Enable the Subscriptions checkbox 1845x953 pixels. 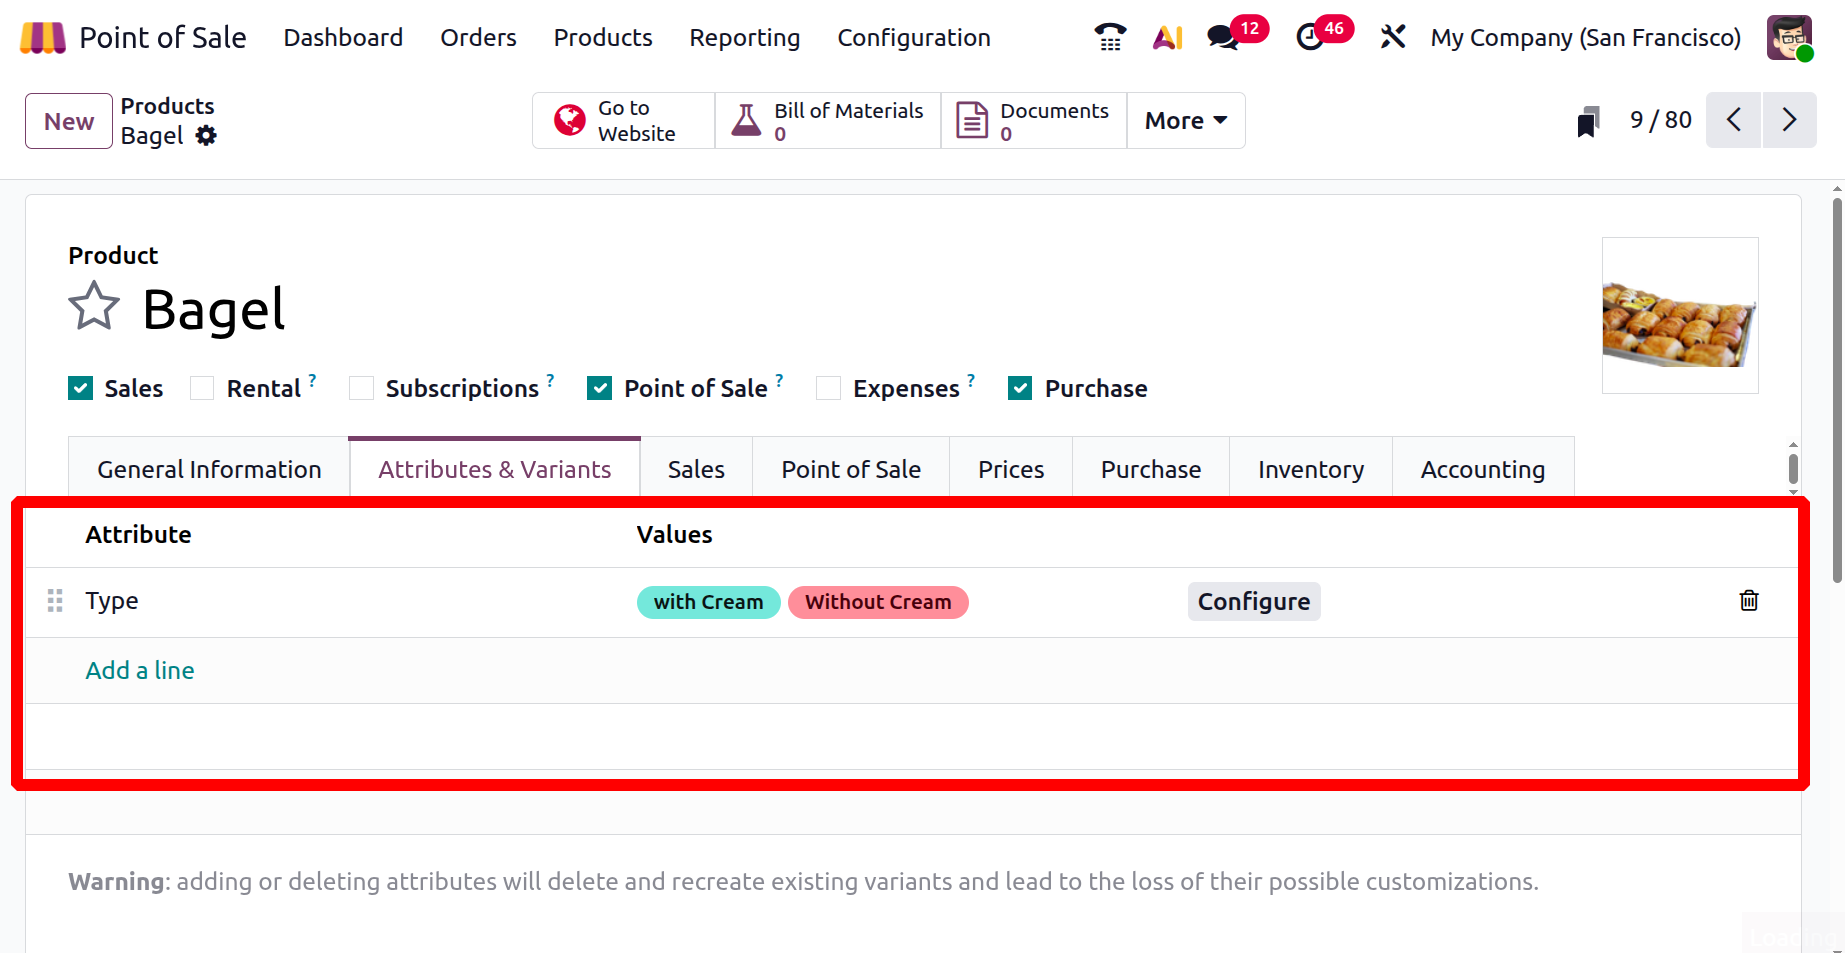[361, 388]
